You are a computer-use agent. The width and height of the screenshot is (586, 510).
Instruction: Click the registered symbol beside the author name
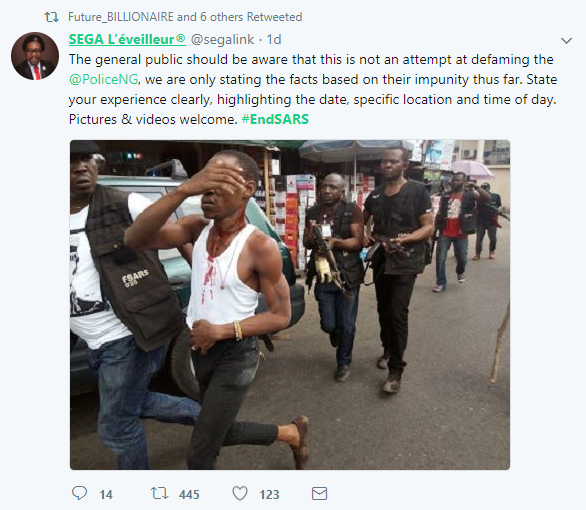(x=181, y=37)
